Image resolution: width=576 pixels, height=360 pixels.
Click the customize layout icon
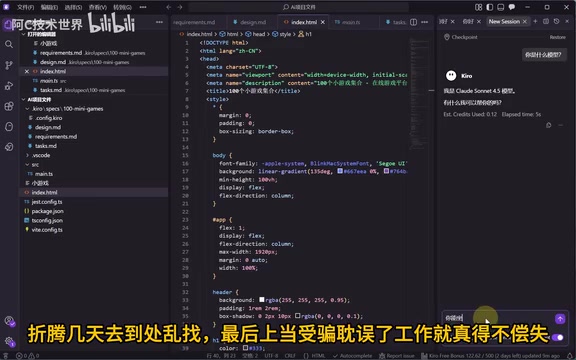[478, 7]
